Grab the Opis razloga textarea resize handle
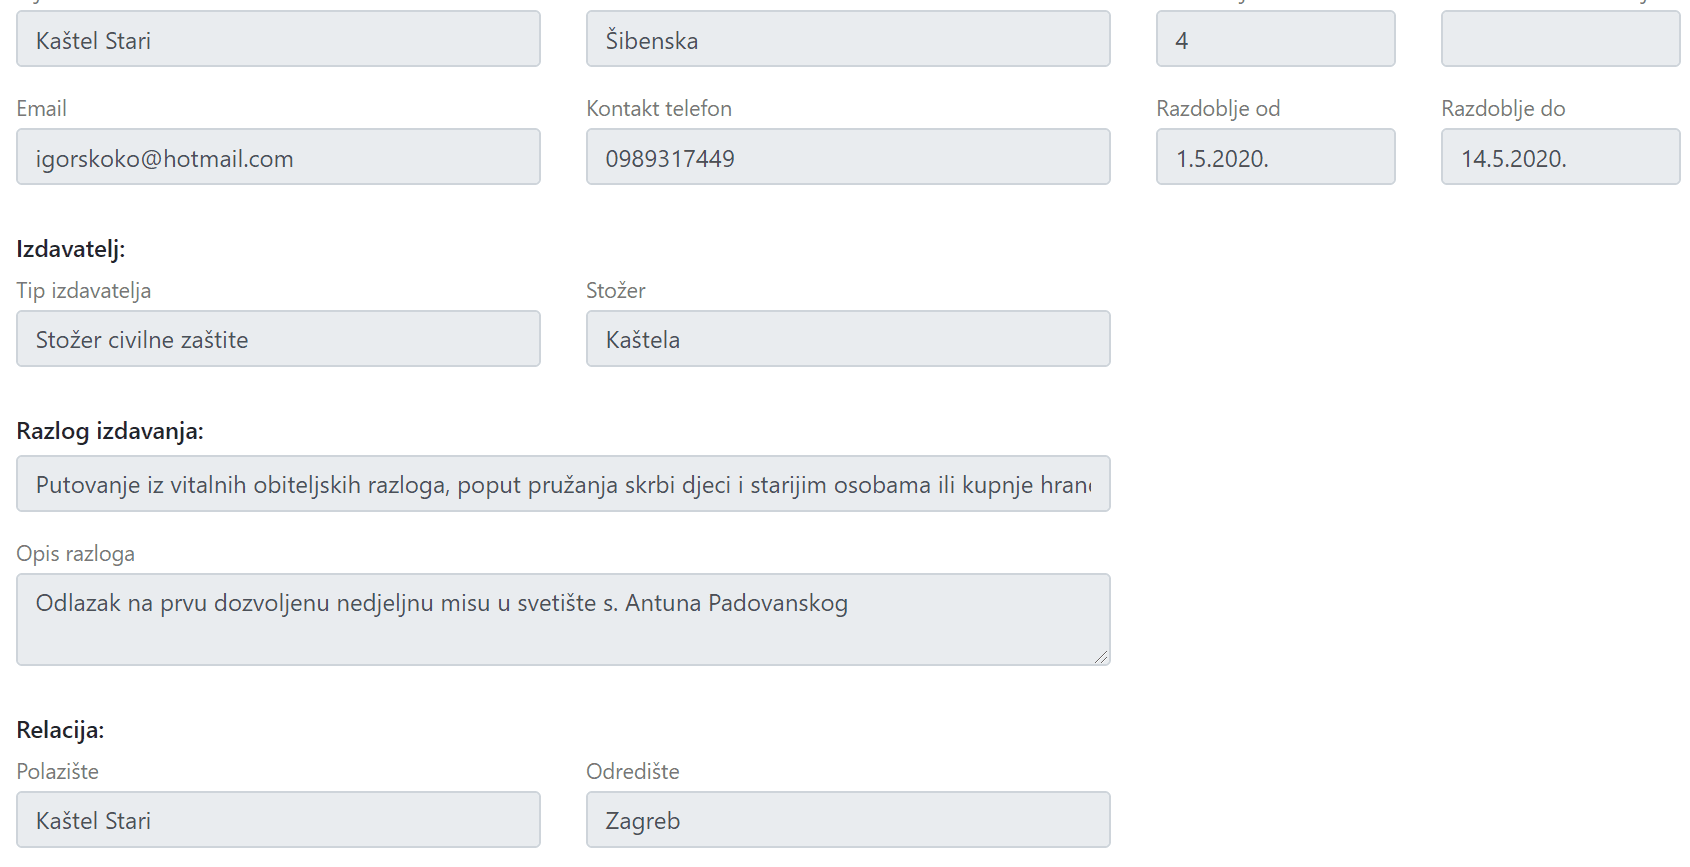Screen dimensions: 1690x867 [1101, 657]
